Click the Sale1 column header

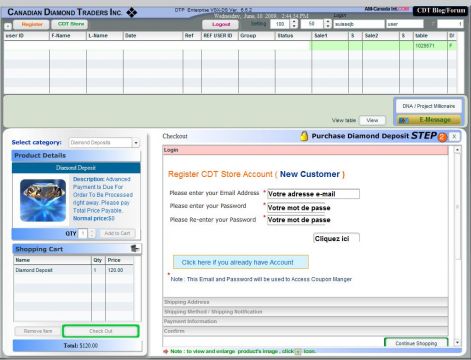coord(330,36)
